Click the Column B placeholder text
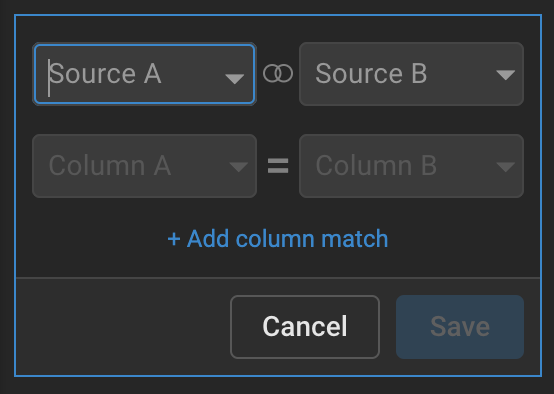 [376, 165]
